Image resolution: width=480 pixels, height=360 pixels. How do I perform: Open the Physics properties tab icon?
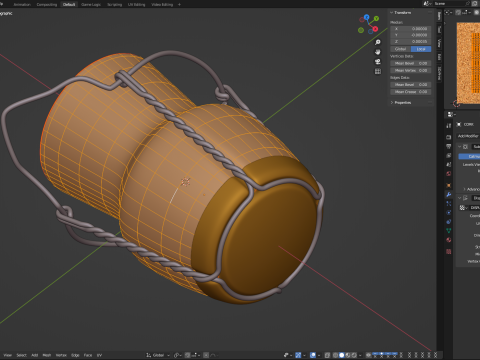tap(449, 213)
